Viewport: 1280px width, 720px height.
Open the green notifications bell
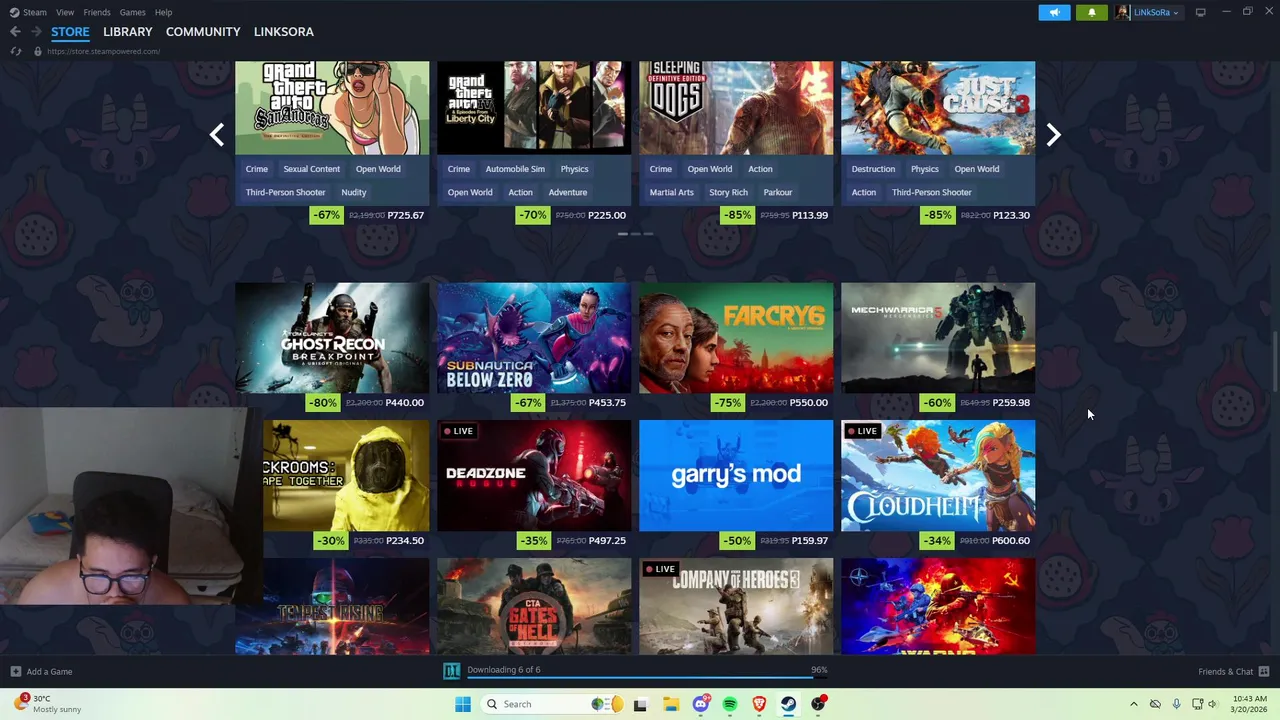click(x=1091, y=12)
